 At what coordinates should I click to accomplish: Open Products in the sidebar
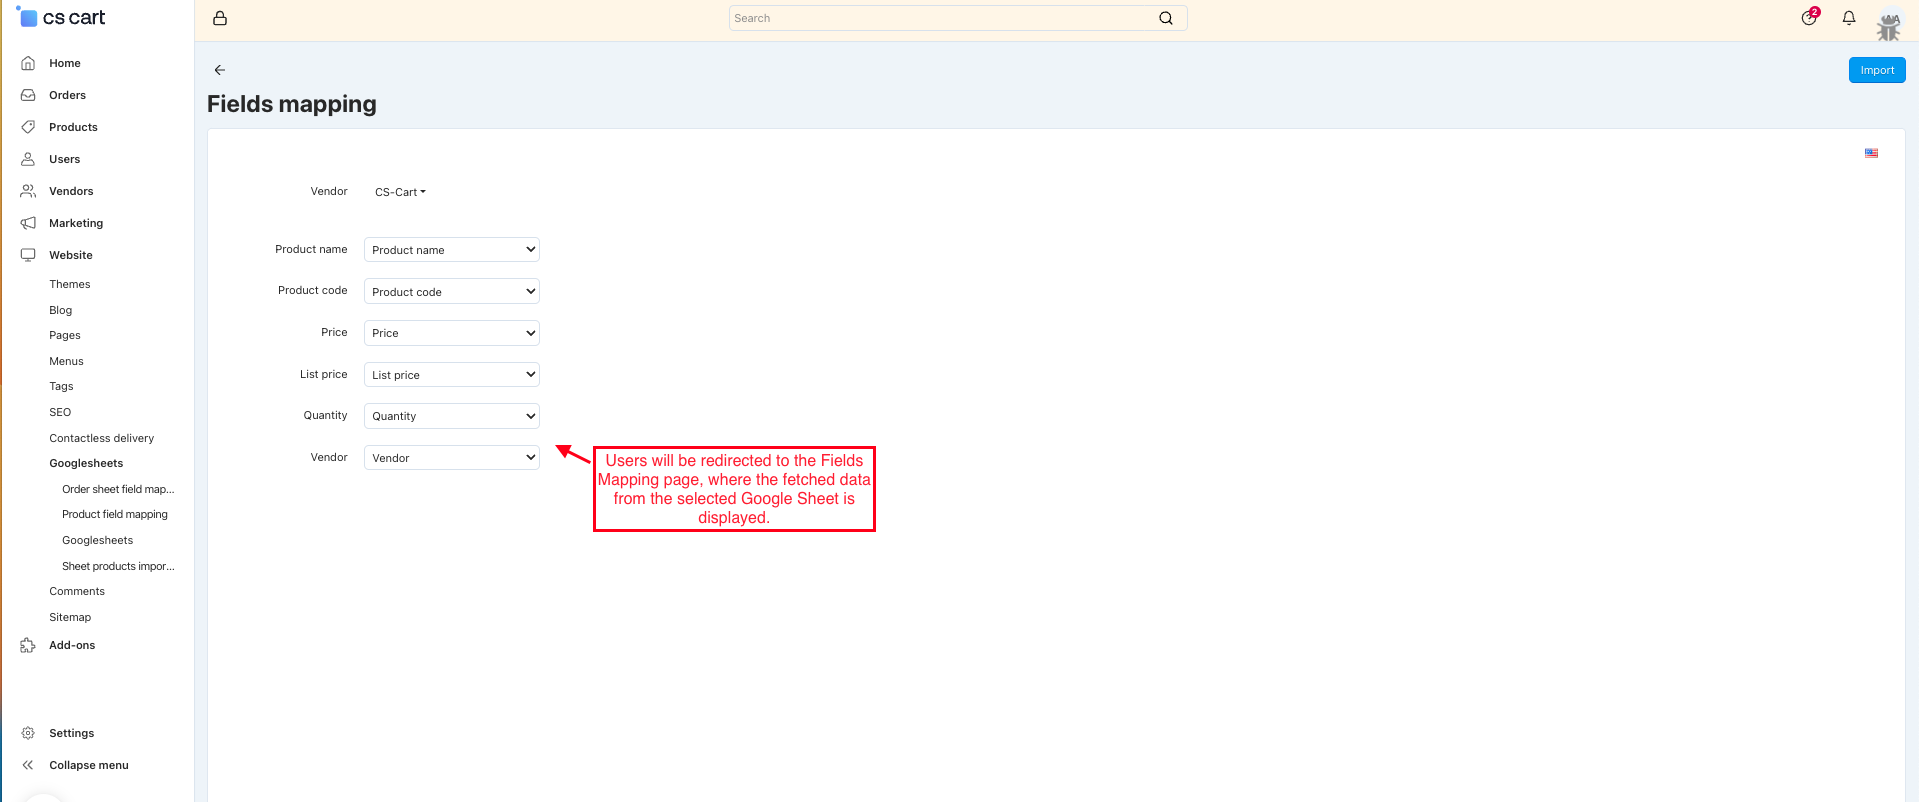pos(73,127)
